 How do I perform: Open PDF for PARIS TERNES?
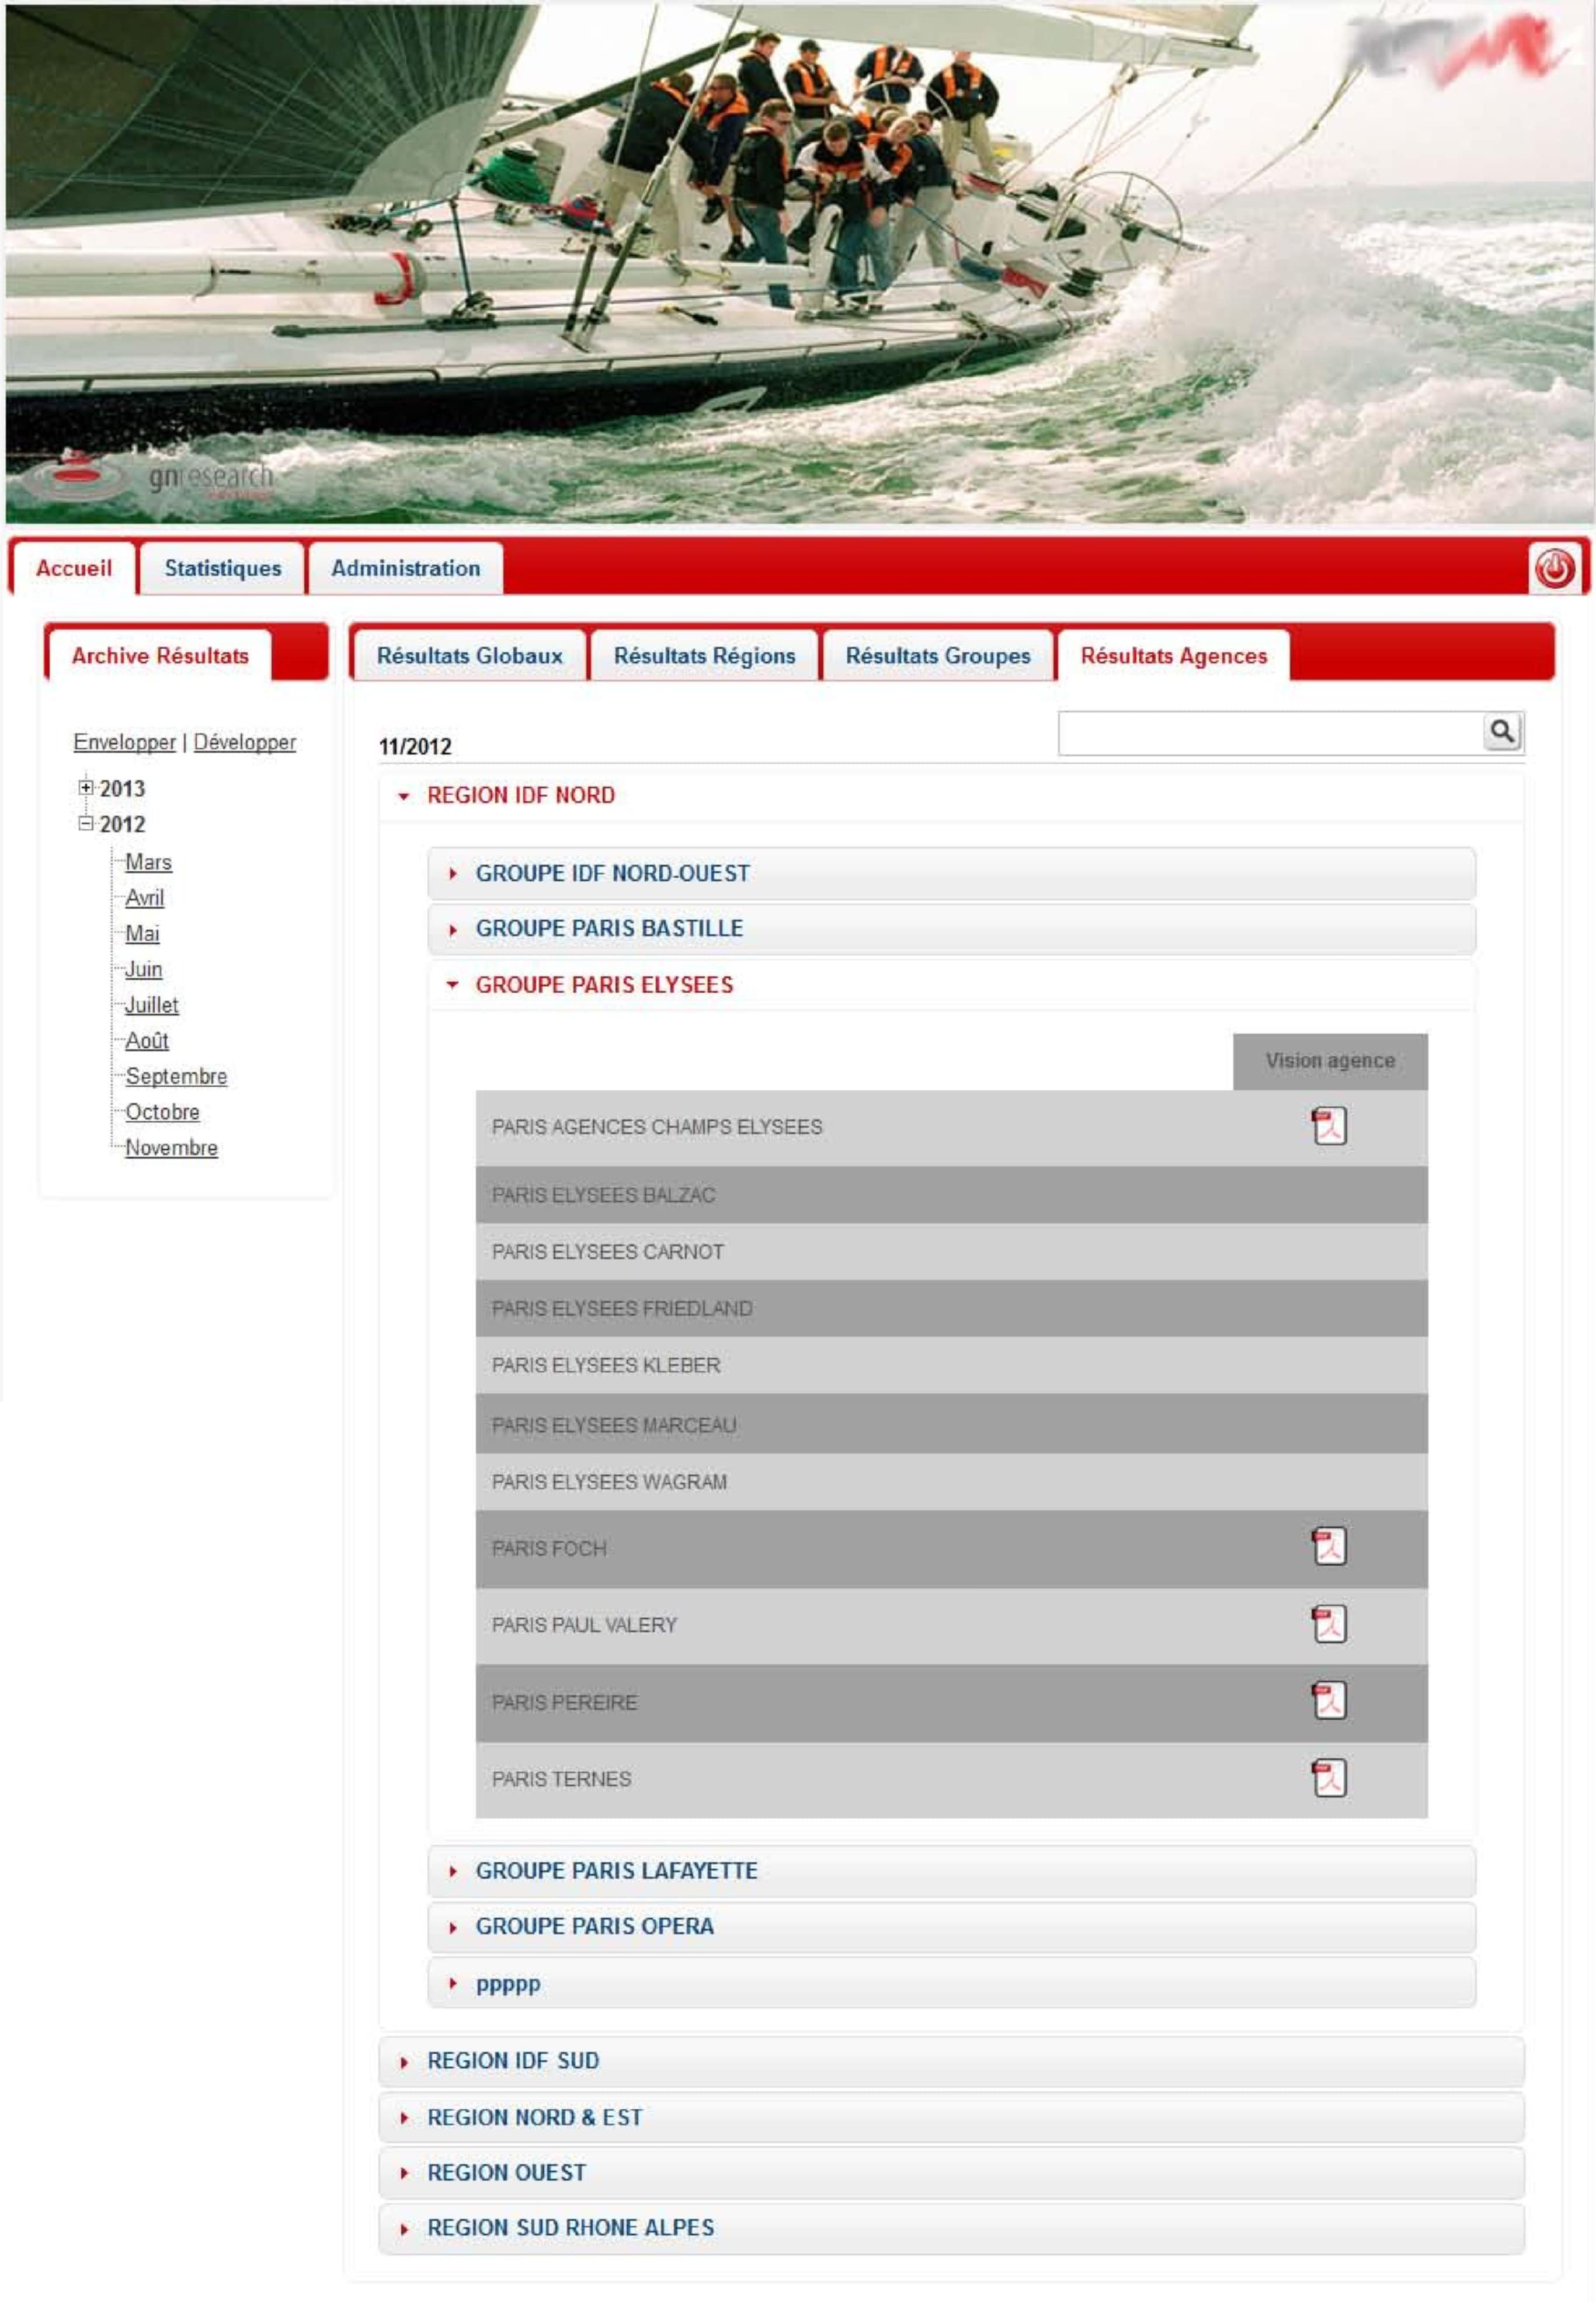coord(1329,1778)
